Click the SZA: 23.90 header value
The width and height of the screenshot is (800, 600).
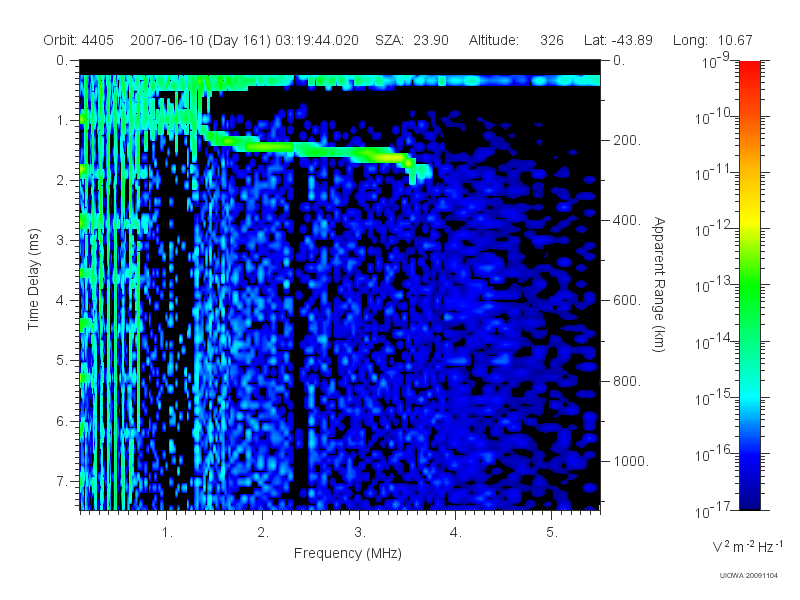[x=412, y=40]
